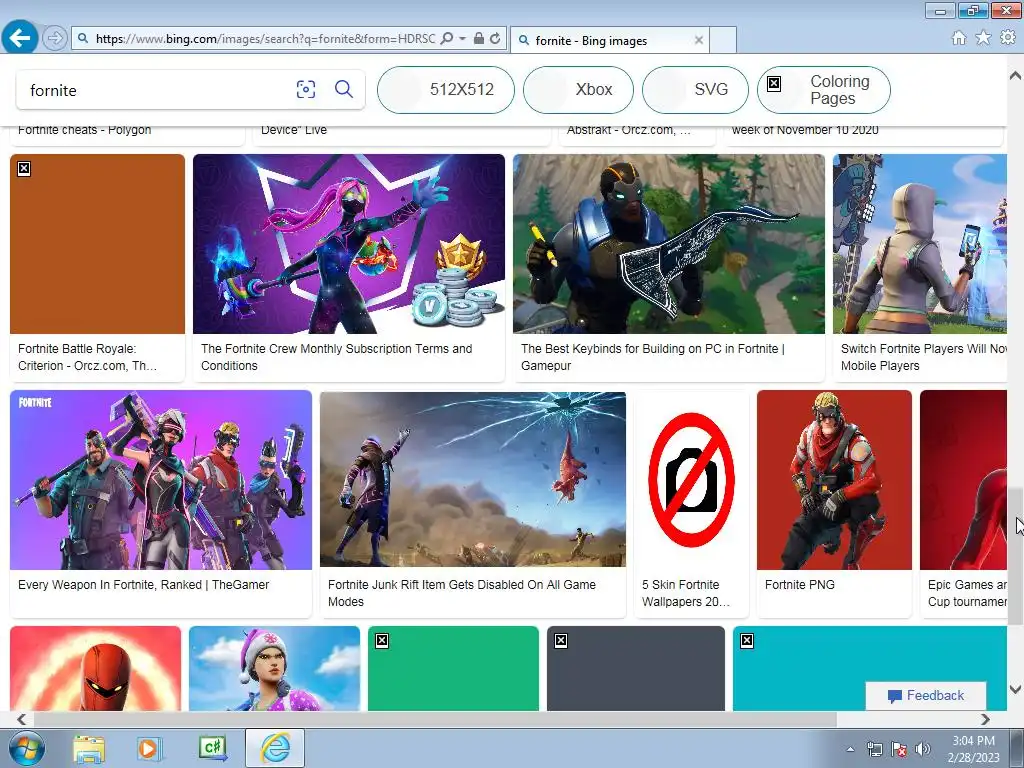Select the SVG filter chip
Screen dimensions: 1024x768
click(695, 89)
